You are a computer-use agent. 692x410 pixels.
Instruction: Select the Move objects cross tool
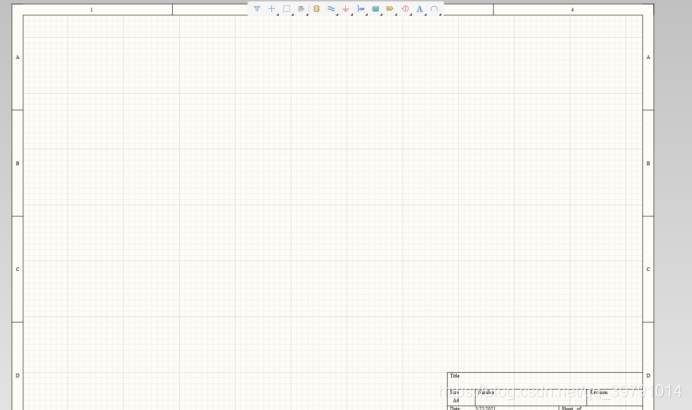point(271,9)
